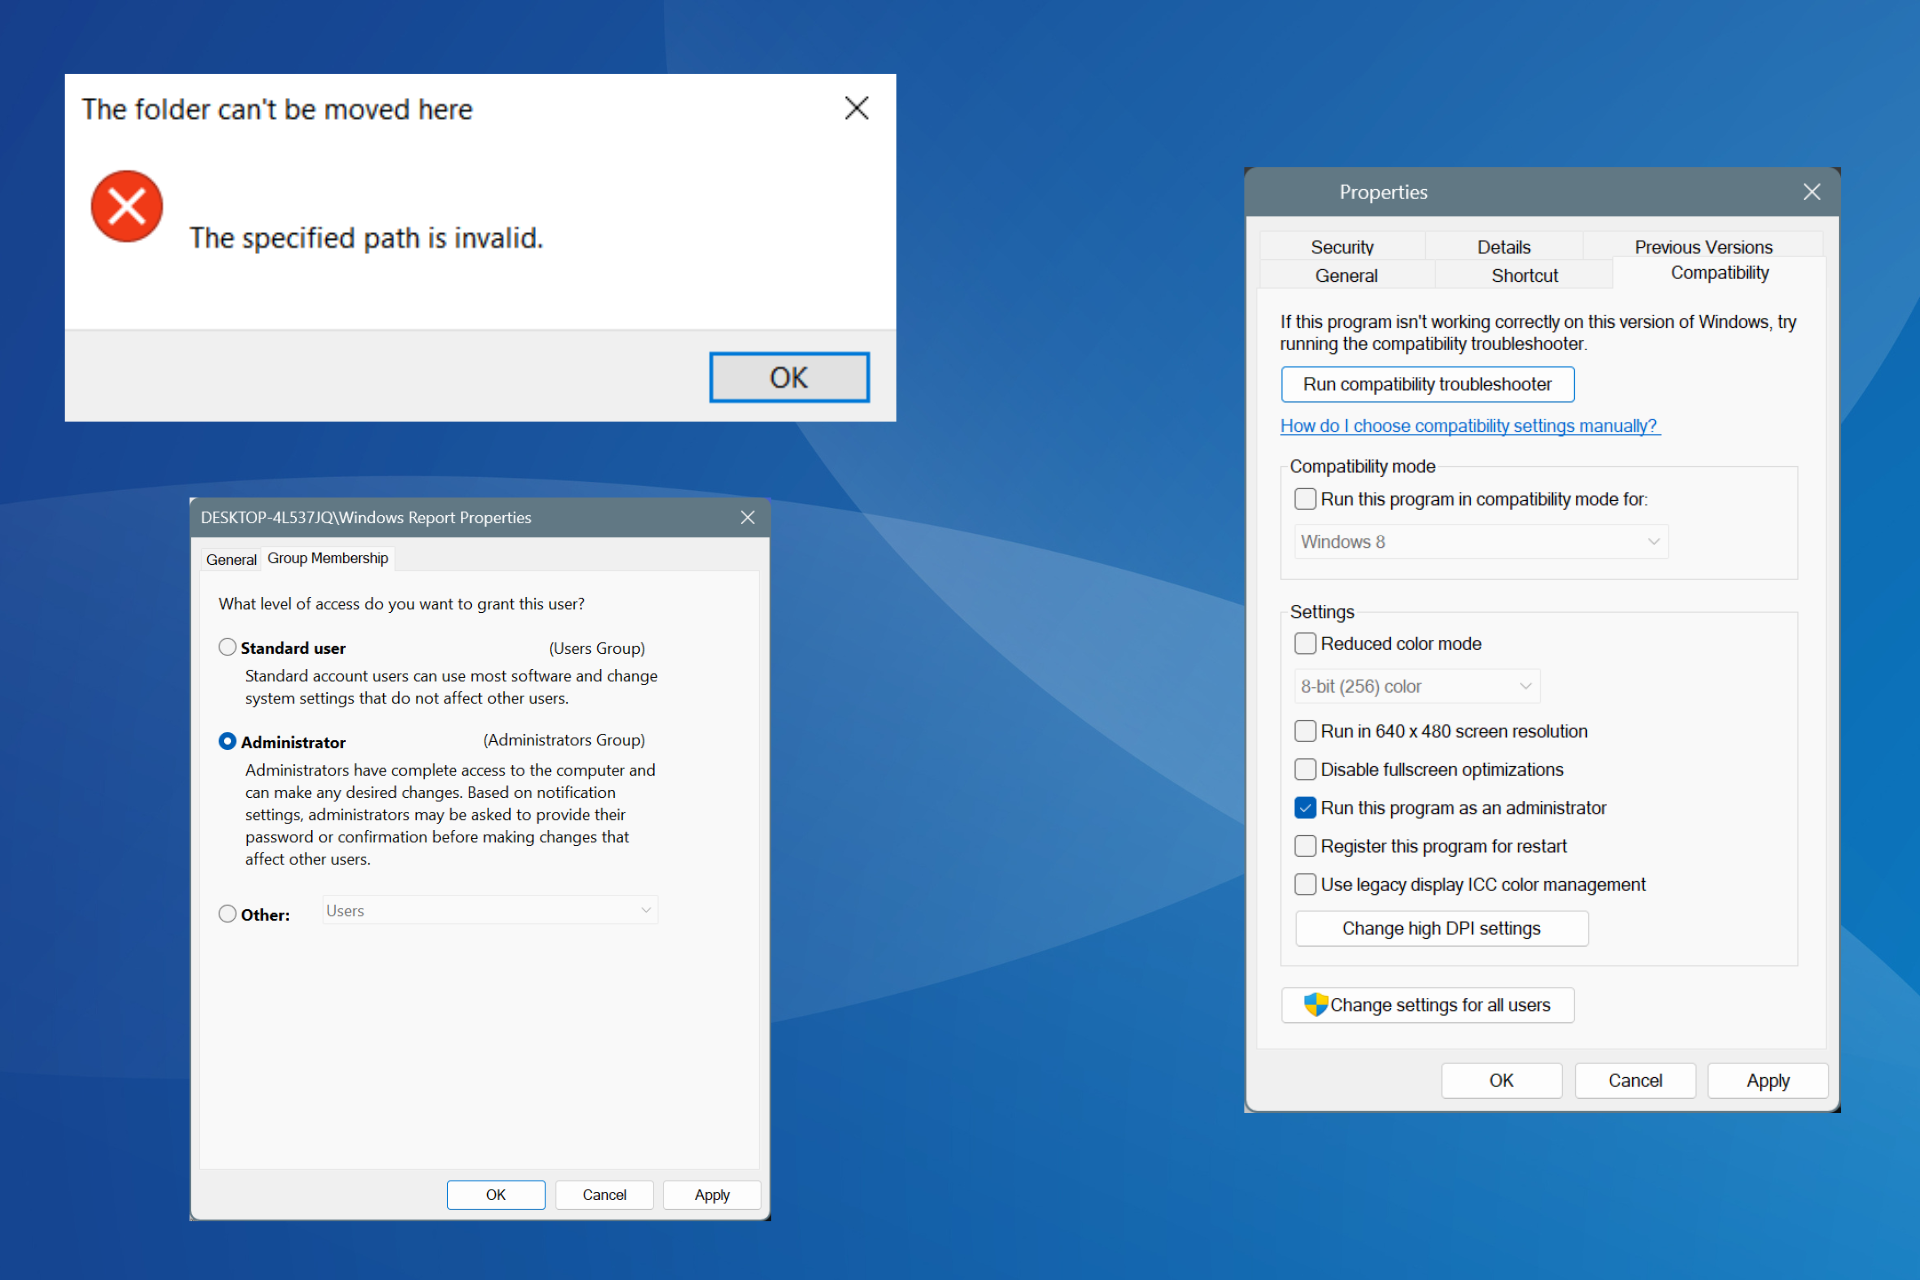Click the close X icon on error dialog

pos(856,109)
